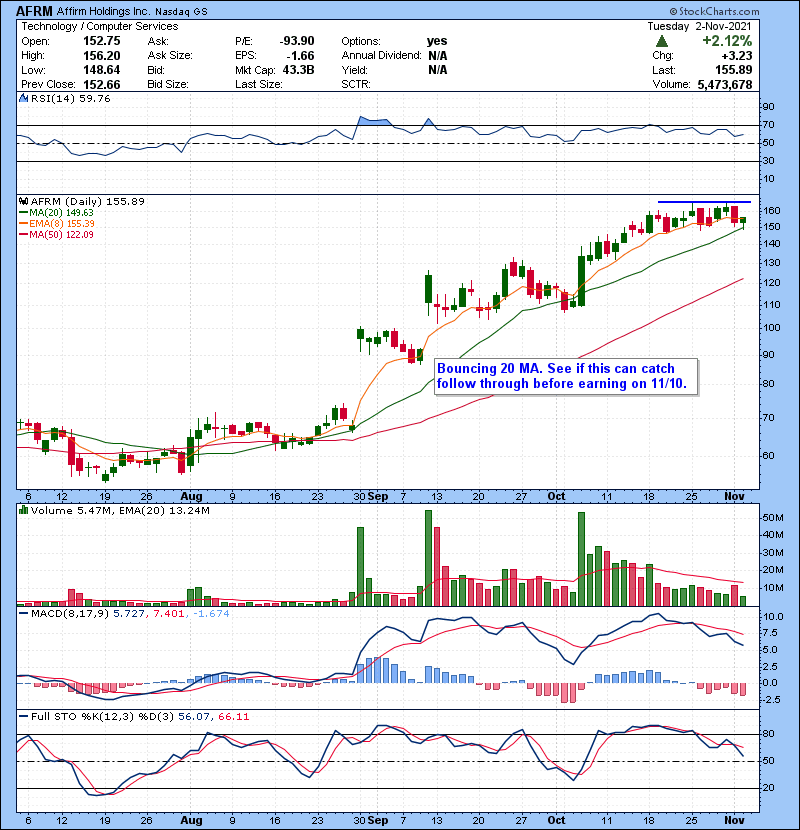Click the 50M volume axis label
The image size is (800, 830).
pos(773,518)
